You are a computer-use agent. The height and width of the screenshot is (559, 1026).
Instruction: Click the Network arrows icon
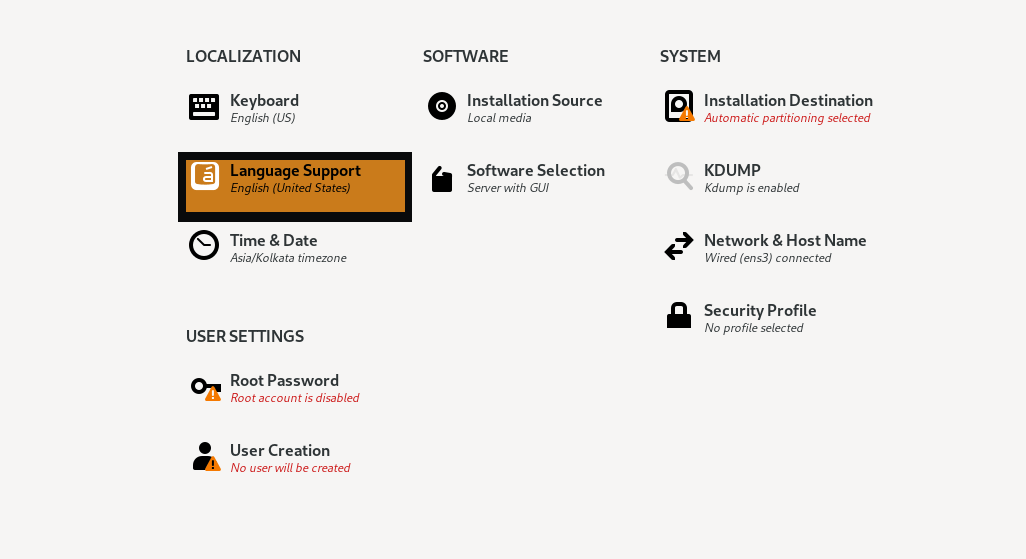679,246
